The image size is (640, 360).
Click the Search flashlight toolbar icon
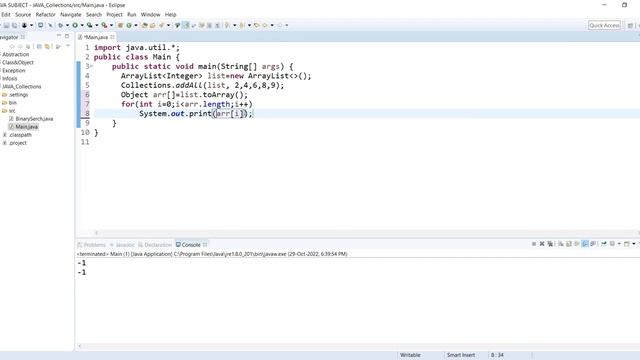[162, 25]
